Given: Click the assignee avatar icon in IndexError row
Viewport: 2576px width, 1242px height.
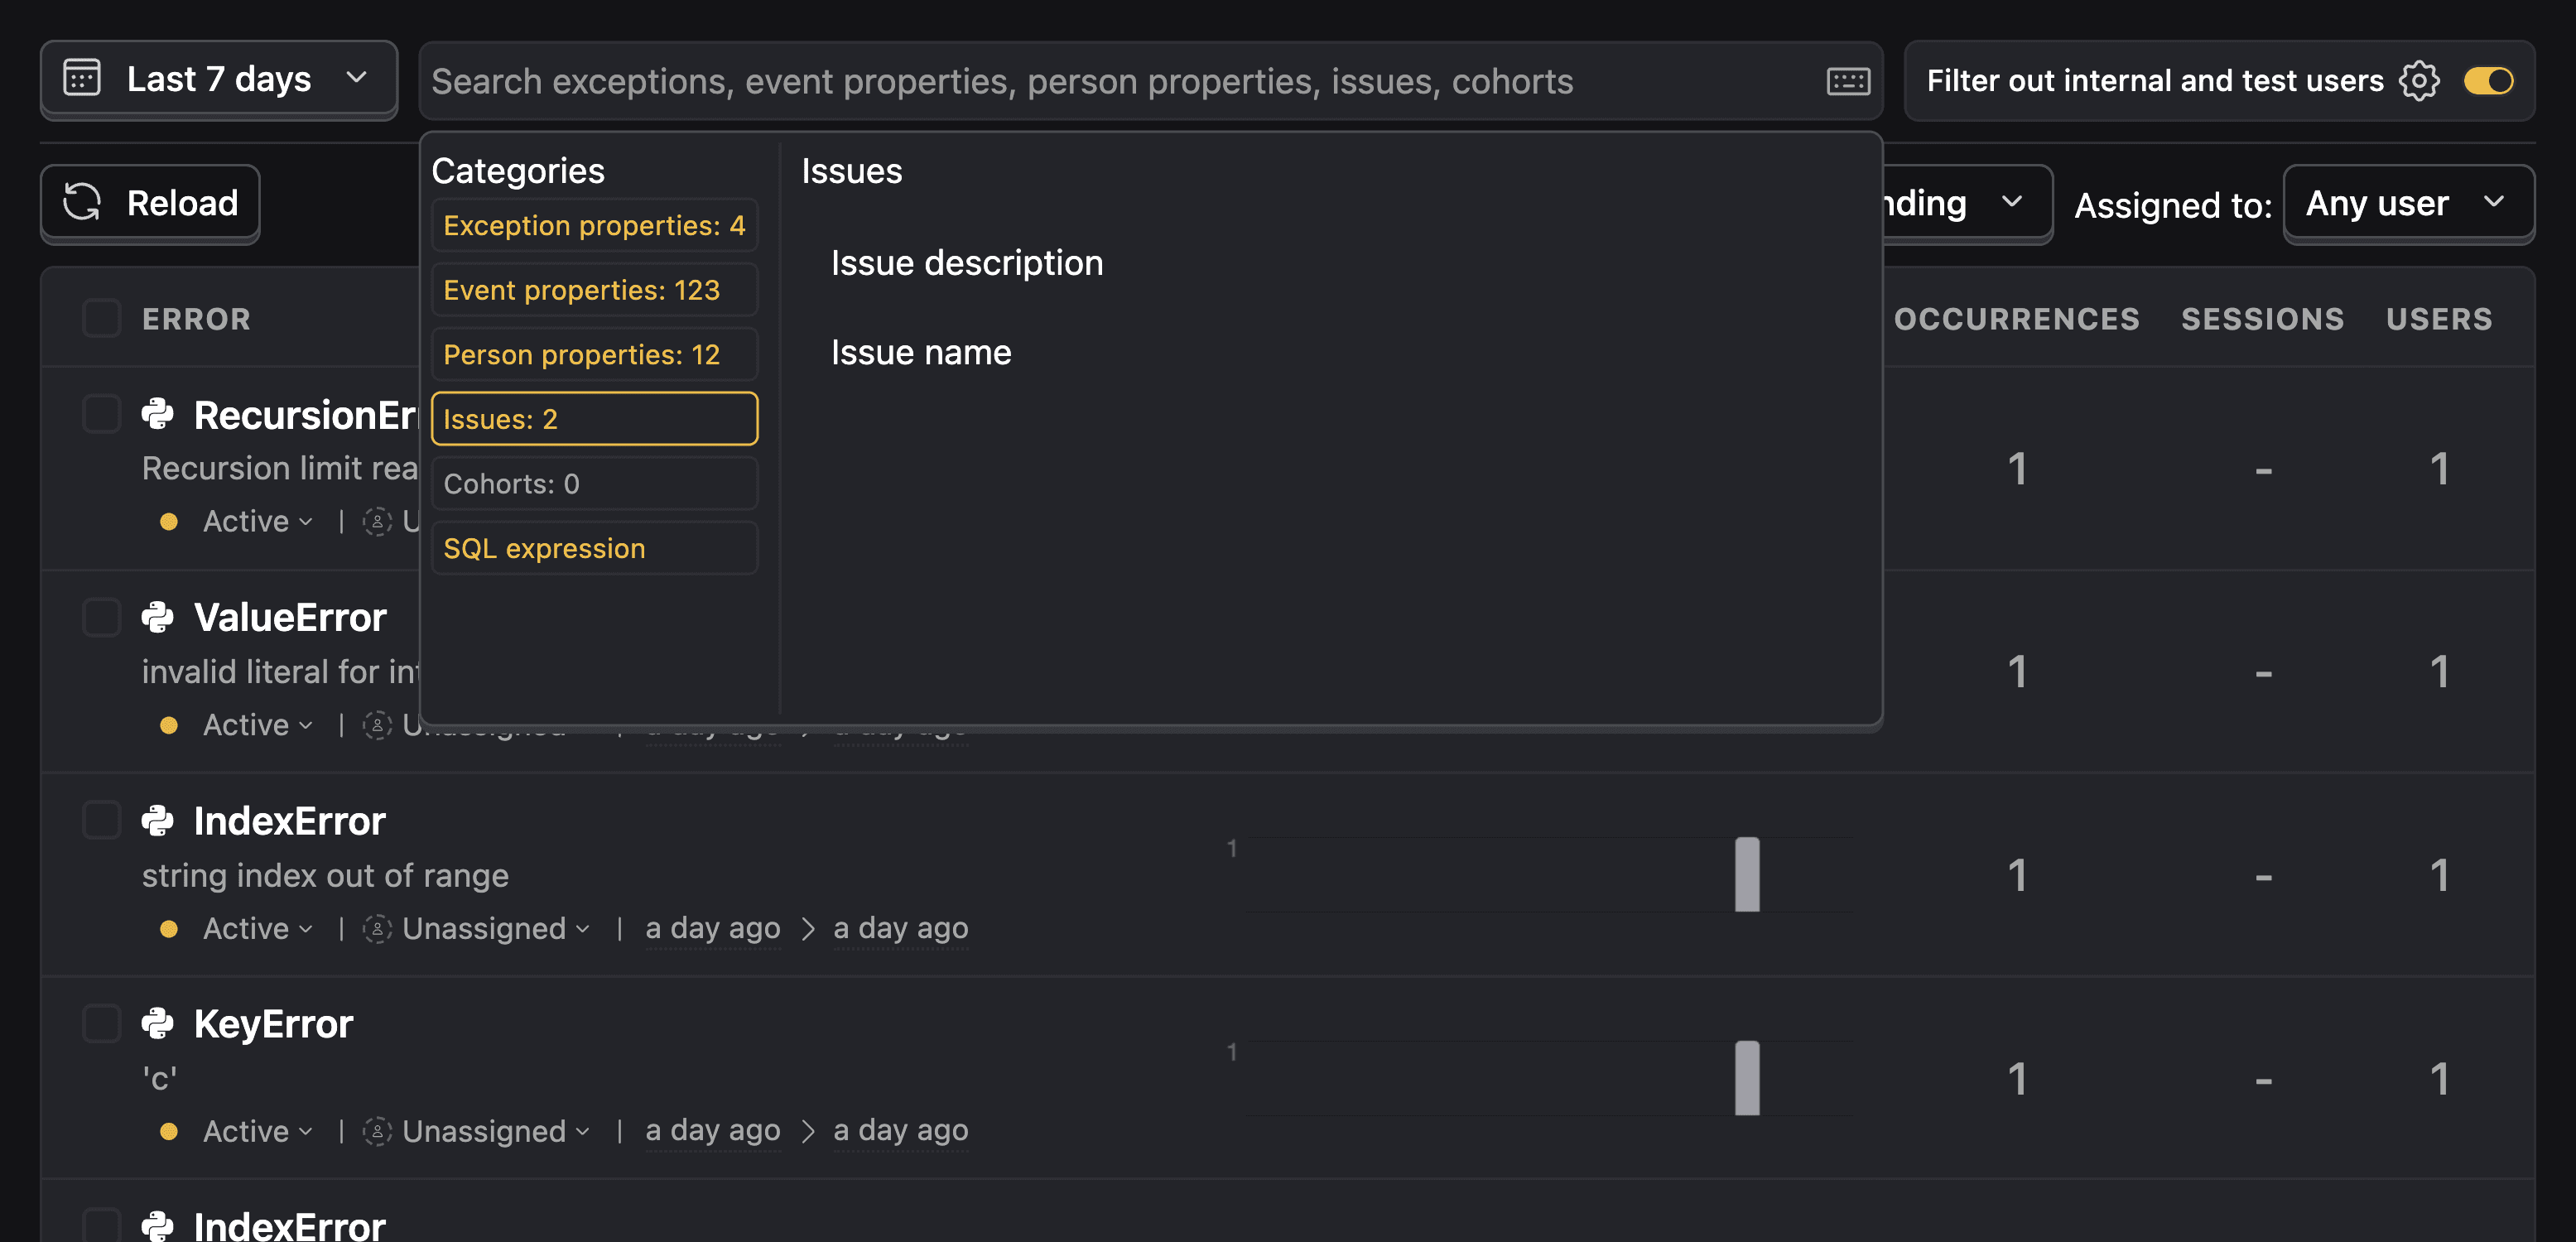Looking at the screenshot, I should coord(377,928).
